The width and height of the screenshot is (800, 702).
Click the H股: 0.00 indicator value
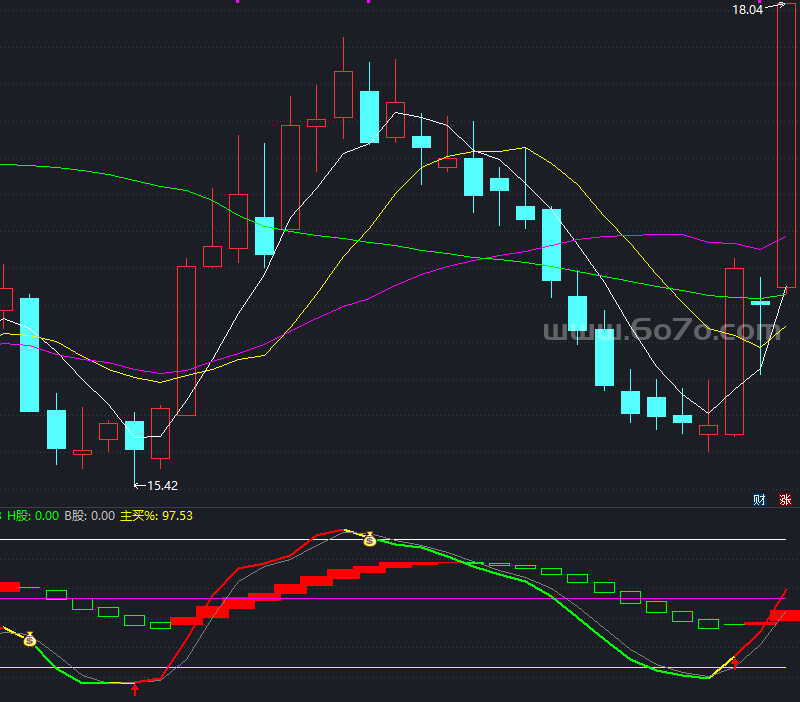tap(33, 516)
